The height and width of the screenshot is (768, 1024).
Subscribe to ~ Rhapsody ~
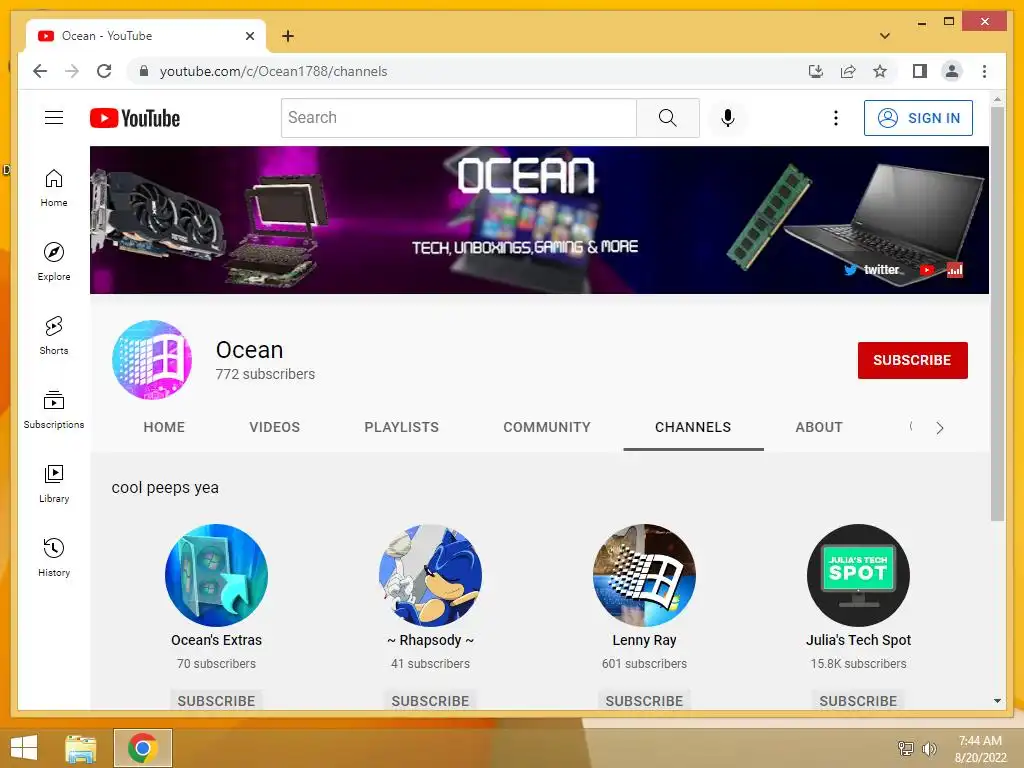point(430,700)
